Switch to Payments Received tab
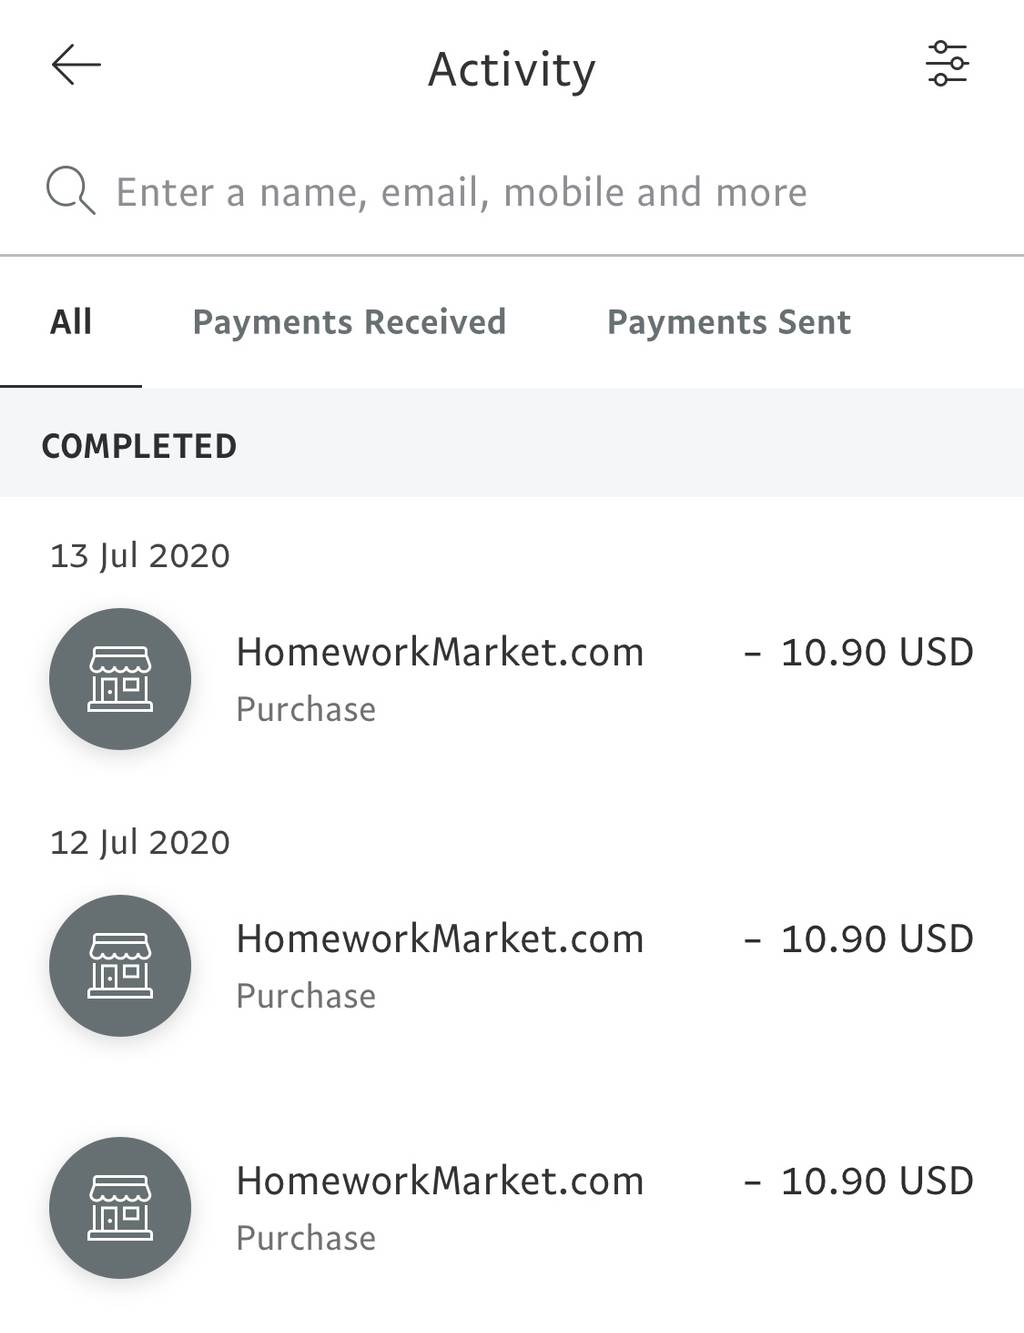1024x1333 pixels. (x=349, y=322)
